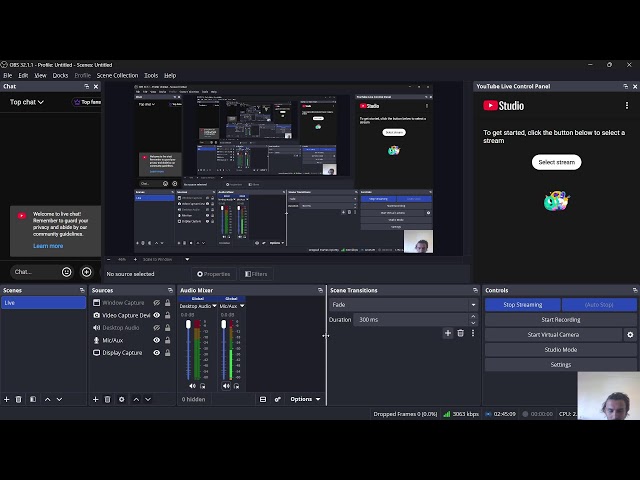Increase transition duration with up arrow
640x480 pixels.
(x=473, y=316)
